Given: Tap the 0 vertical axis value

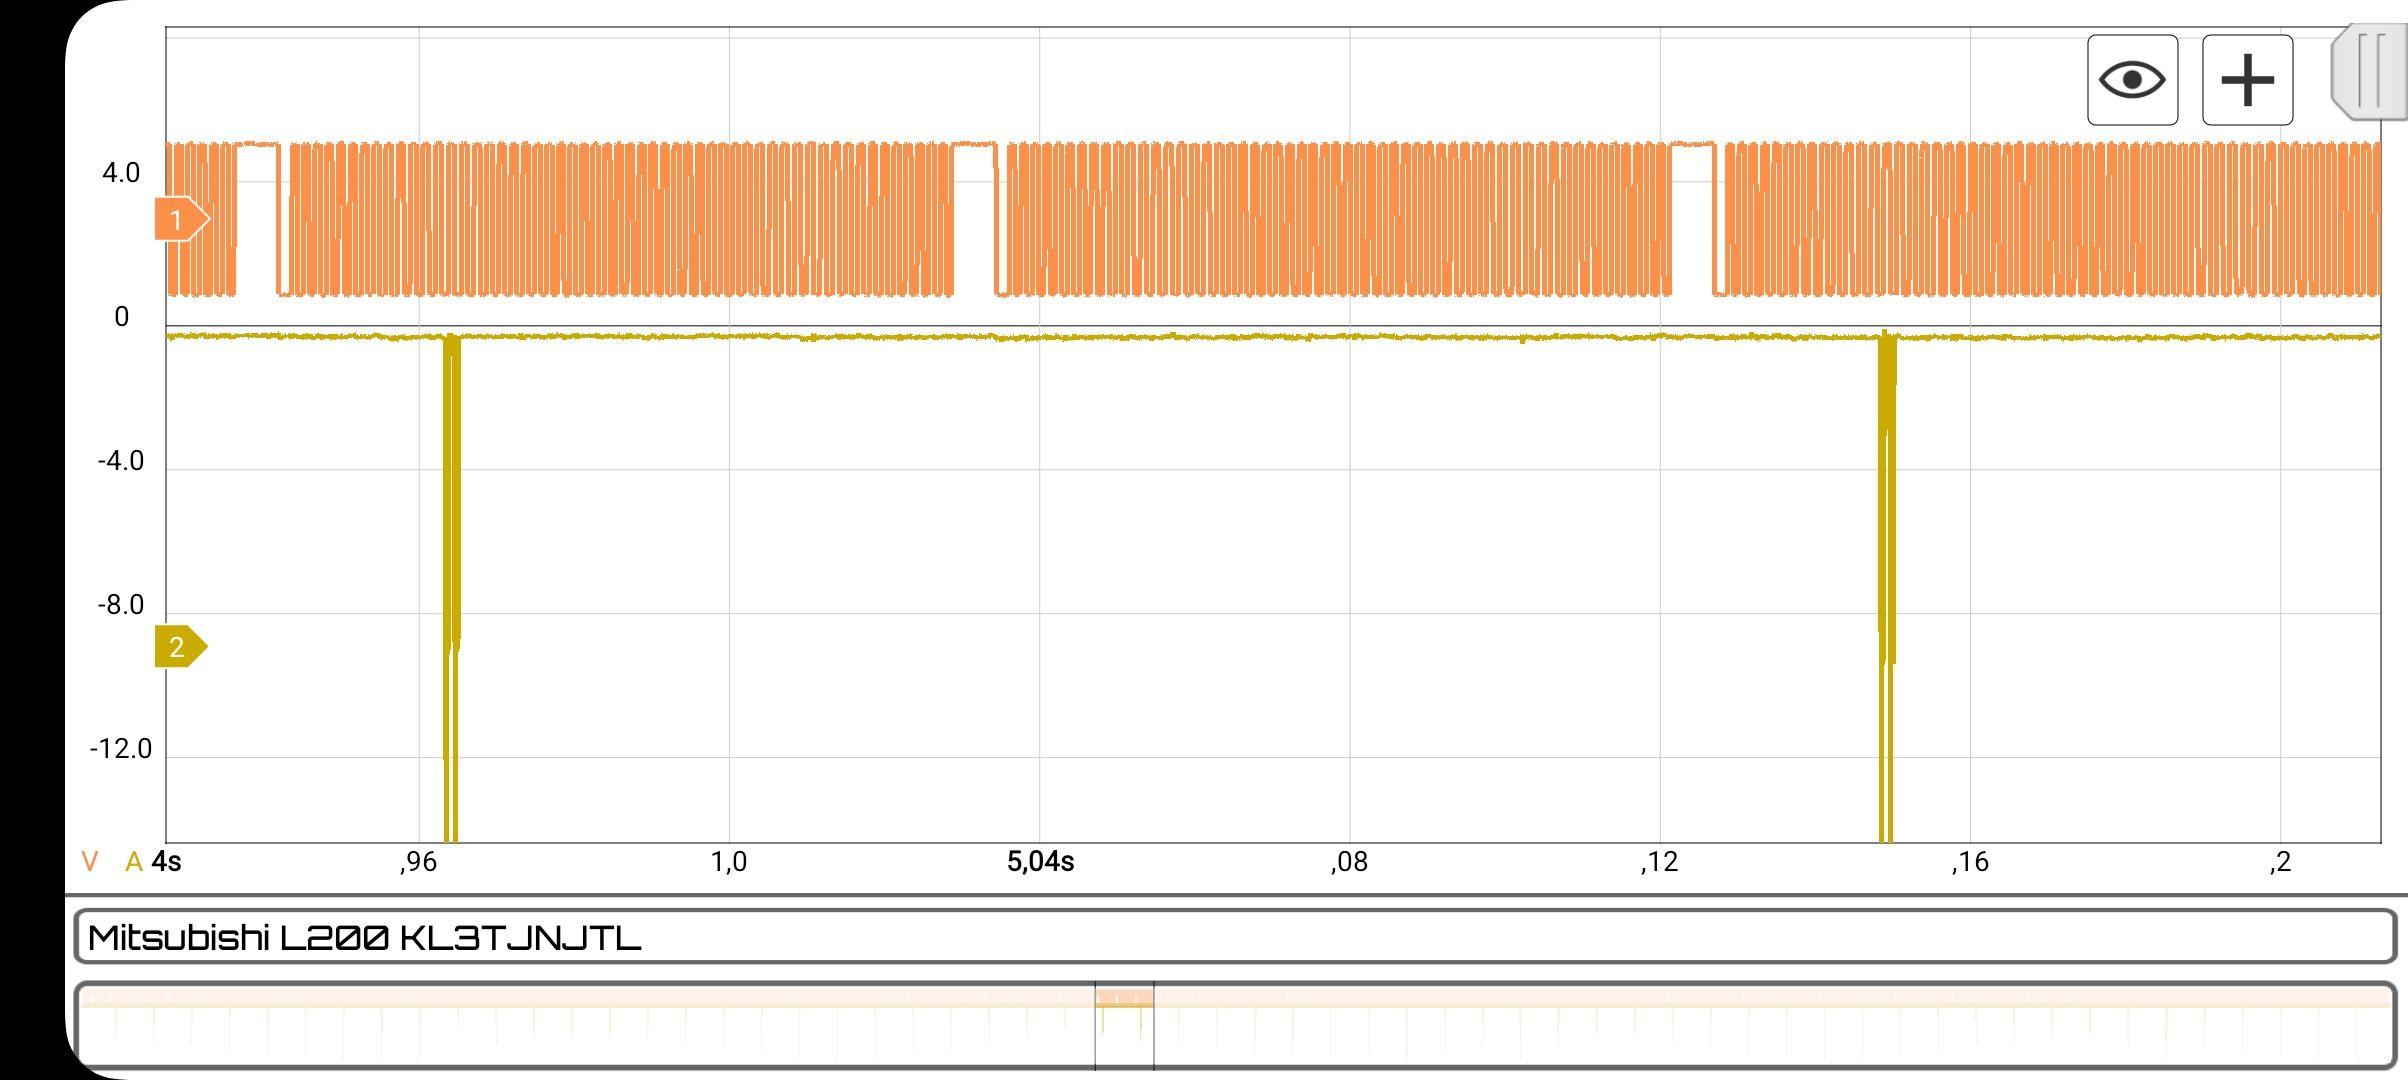Looking at the screenshot, I should pyautogui.click(x=122, y=317).
